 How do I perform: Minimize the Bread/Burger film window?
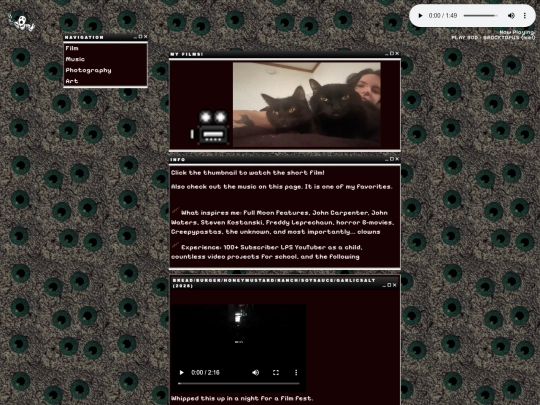(384, 285)
